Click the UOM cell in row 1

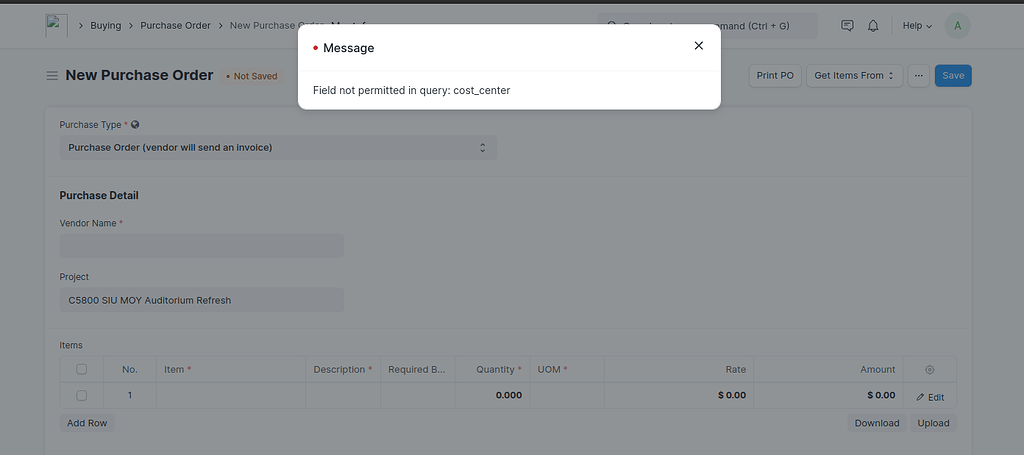[x=567, y=396]
